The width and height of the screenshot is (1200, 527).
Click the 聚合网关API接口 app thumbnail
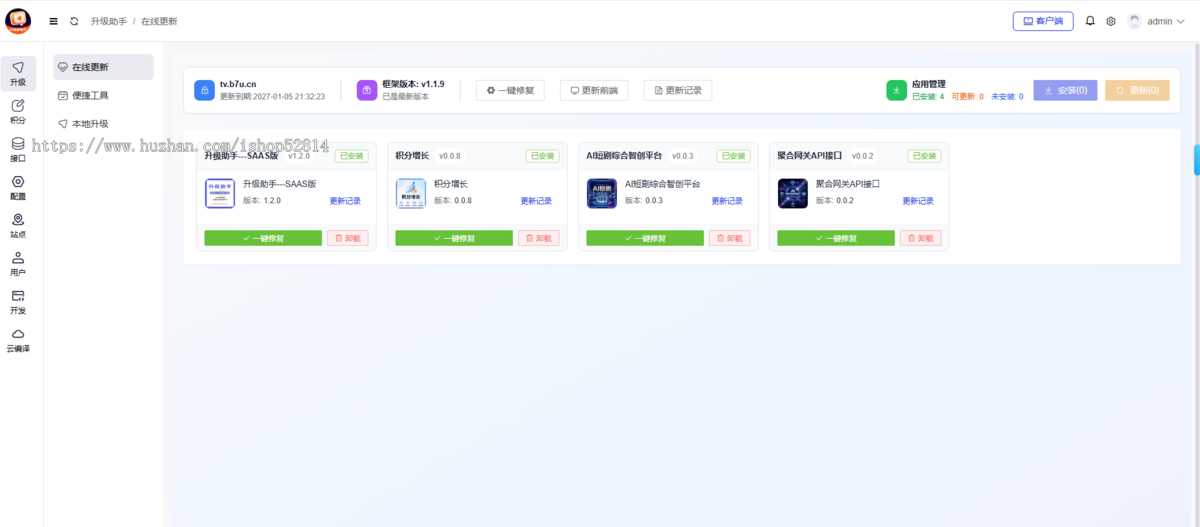coord(793,193)
